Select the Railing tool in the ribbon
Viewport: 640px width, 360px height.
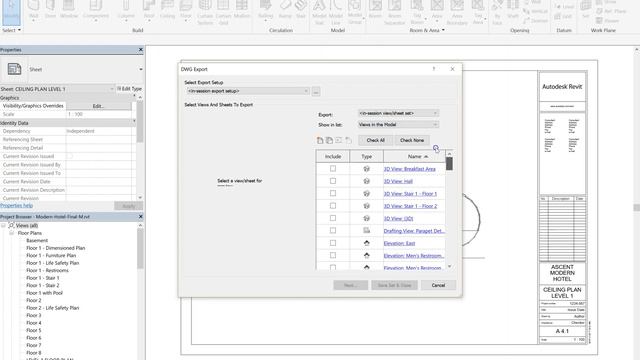tap(265, 10)
